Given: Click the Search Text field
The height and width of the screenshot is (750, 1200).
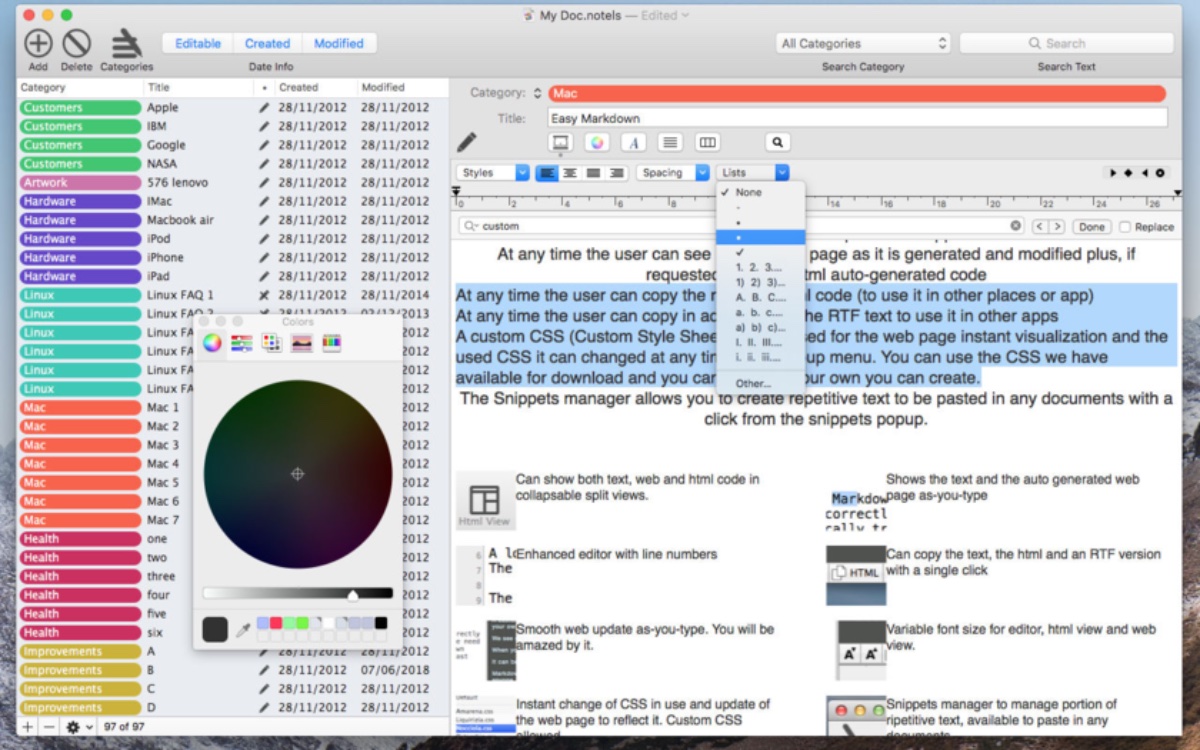Looking at the screenshot, I should click(x=1066, y=44).
